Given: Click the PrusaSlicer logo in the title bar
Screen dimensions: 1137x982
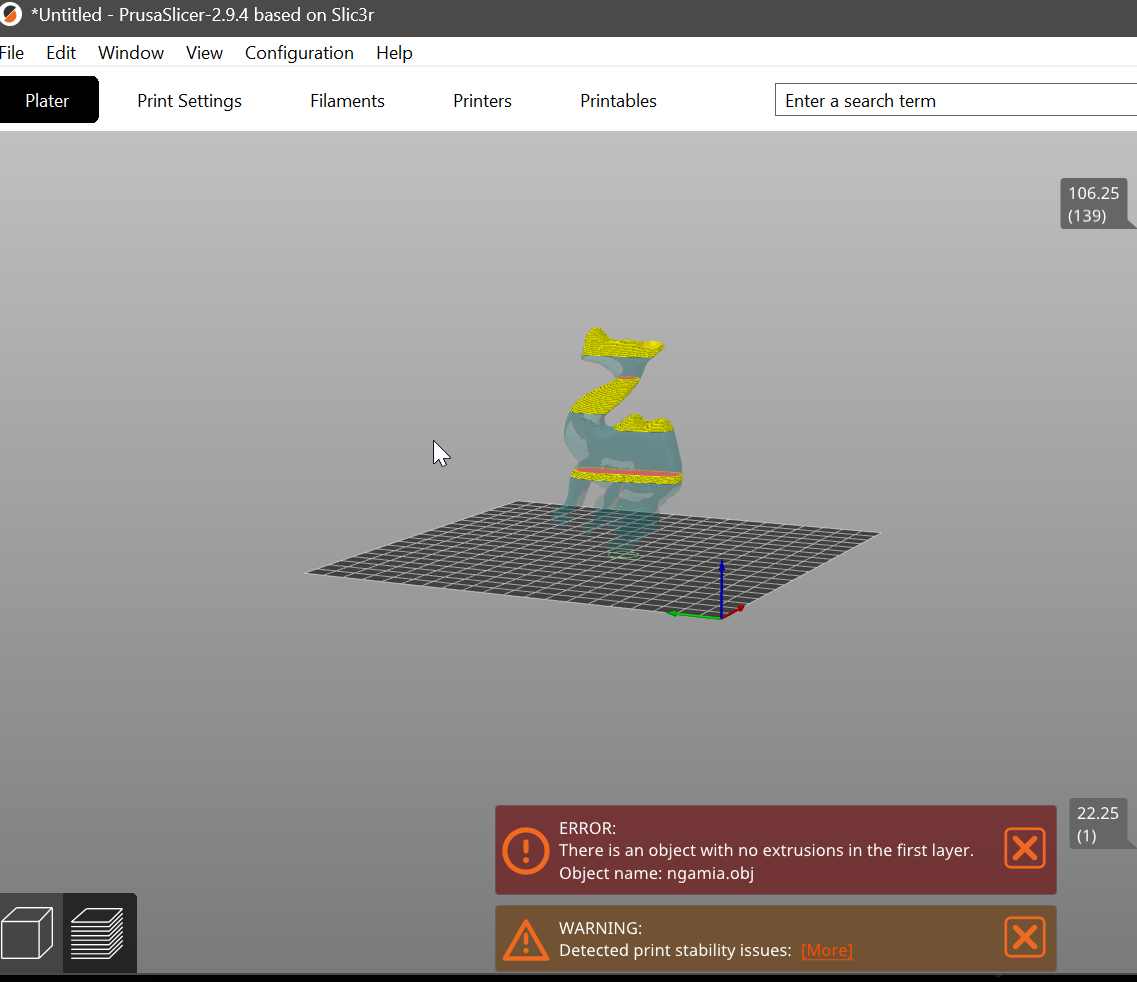Looking at the screenshot, I should (10, 15).
